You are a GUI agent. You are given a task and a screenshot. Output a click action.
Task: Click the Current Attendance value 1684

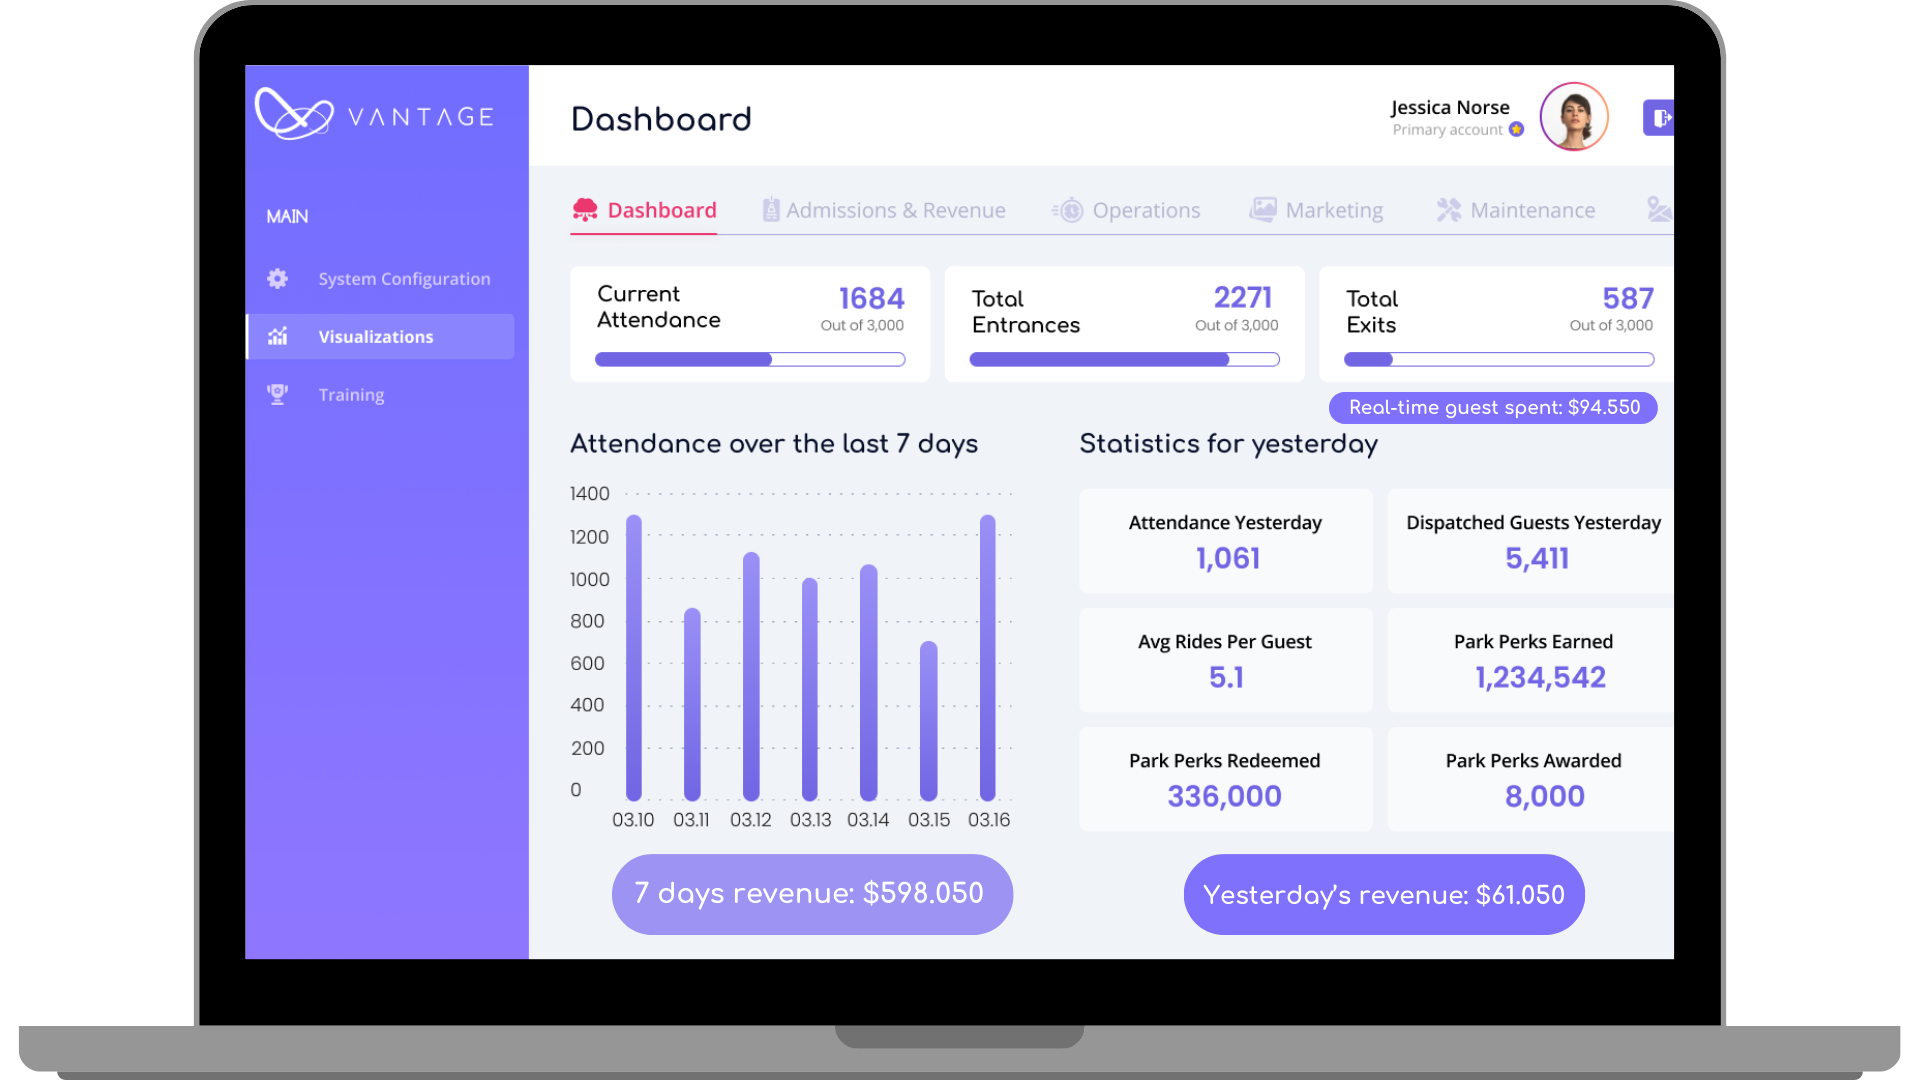(871, 298)
